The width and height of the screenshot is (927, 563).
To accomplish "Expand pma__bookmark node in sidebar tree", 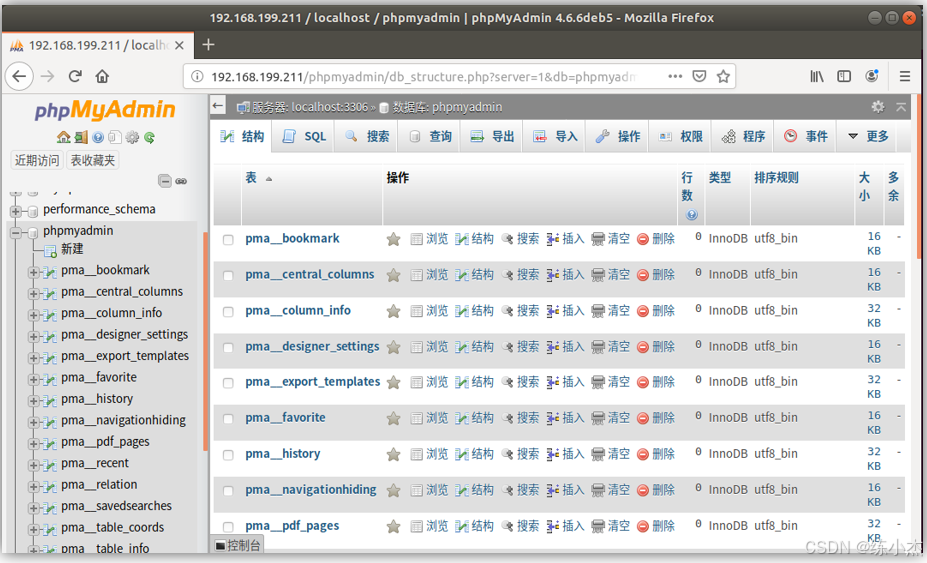I will tap(34, 272).
